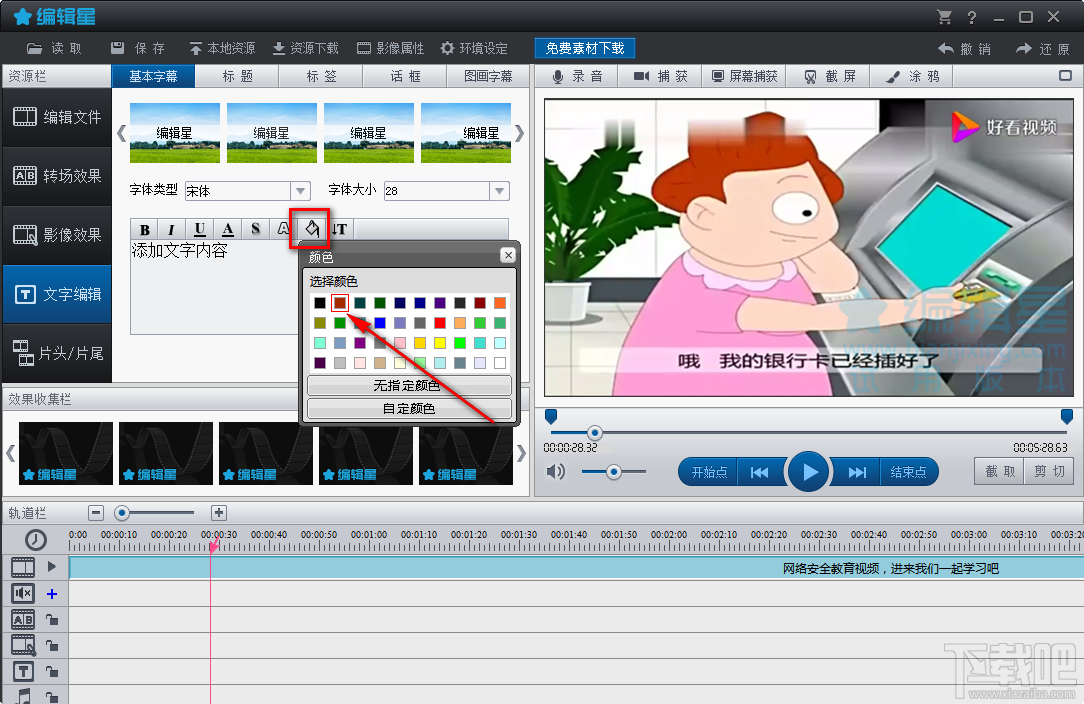Take a screenshot with 截屏

(829, 76)
